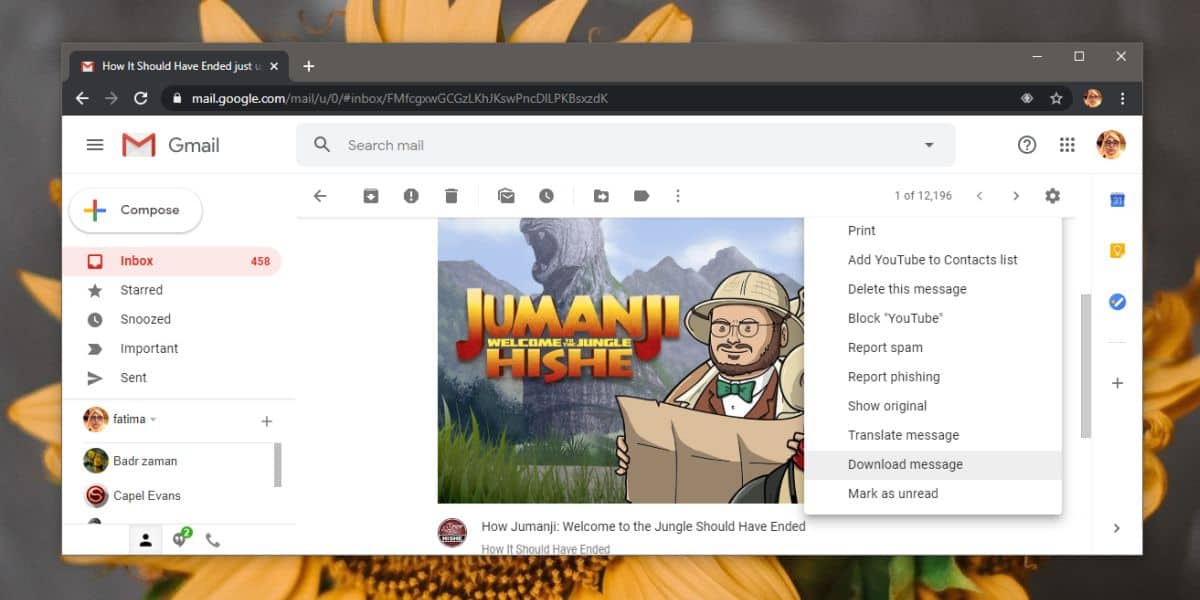The image size is (1200, 600).
Task: Open the Inbox folder
Action: [x=172, y=261]
